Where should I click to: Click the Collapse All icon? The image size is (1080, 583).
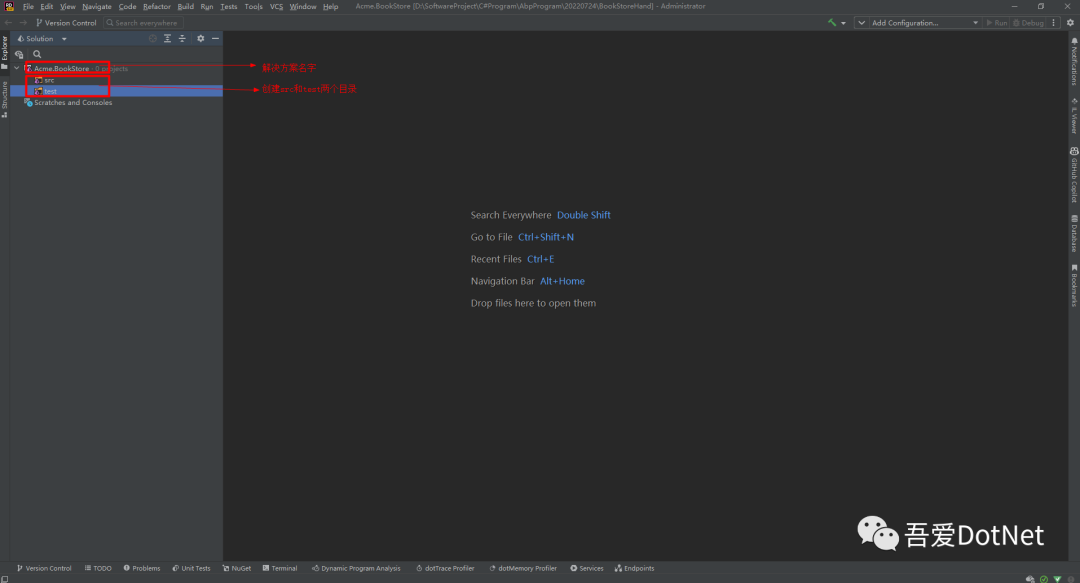tap(182, 39)
